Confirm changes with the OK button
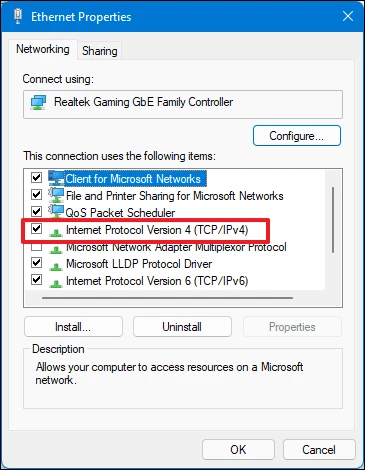The height and width of the screenshot is (470, 365). [x=238, y=450]
